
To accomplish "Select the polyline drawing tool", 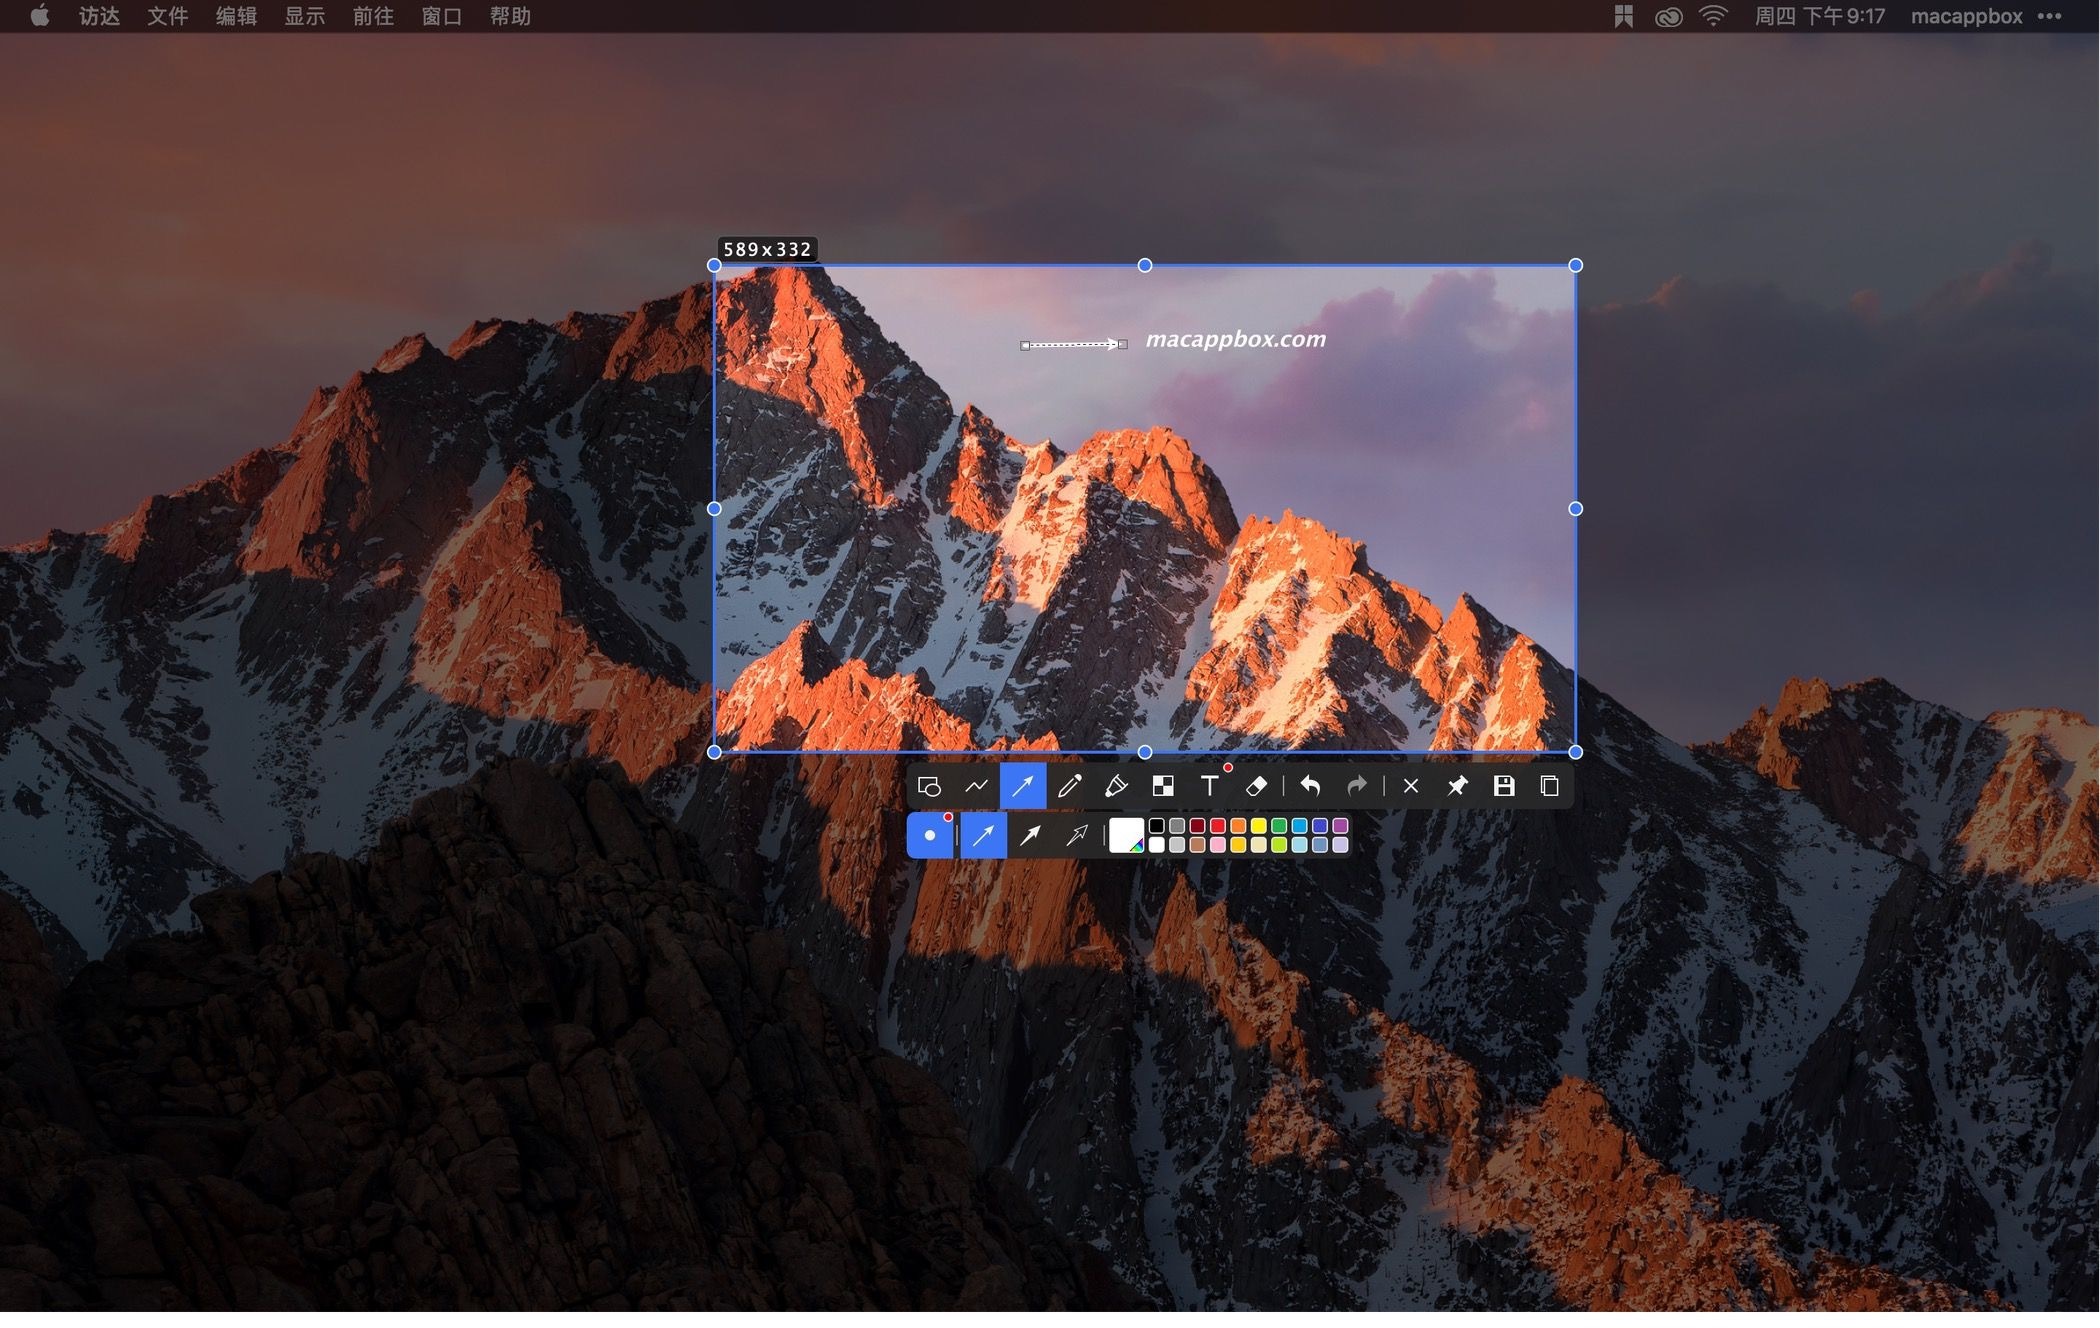I will 976,787.
